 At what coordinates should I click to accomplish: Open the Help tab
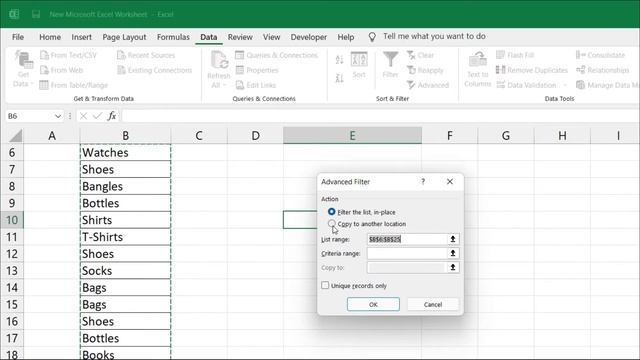click(346, 37)
